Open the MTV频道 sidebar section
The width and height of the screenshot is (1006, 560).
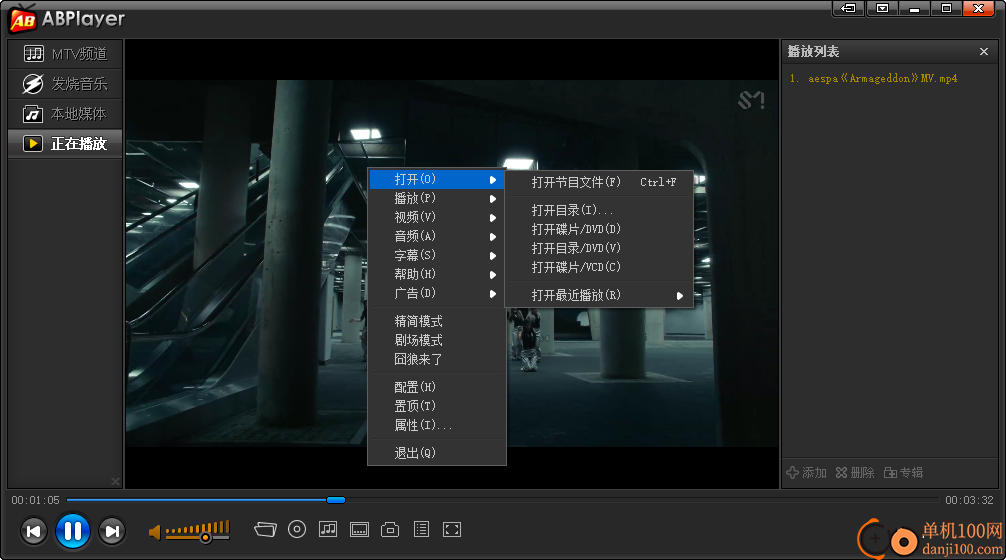[65, 54]
